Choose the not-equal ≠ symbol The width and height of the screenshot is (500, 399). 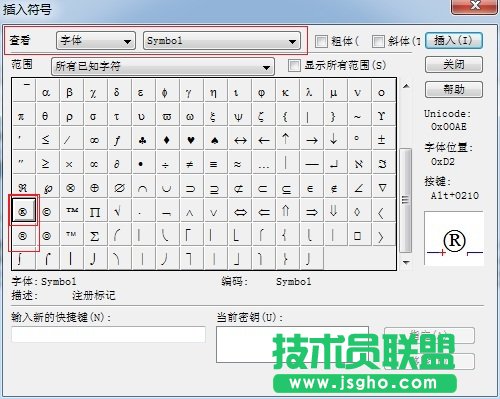click(x=192, y=163)
